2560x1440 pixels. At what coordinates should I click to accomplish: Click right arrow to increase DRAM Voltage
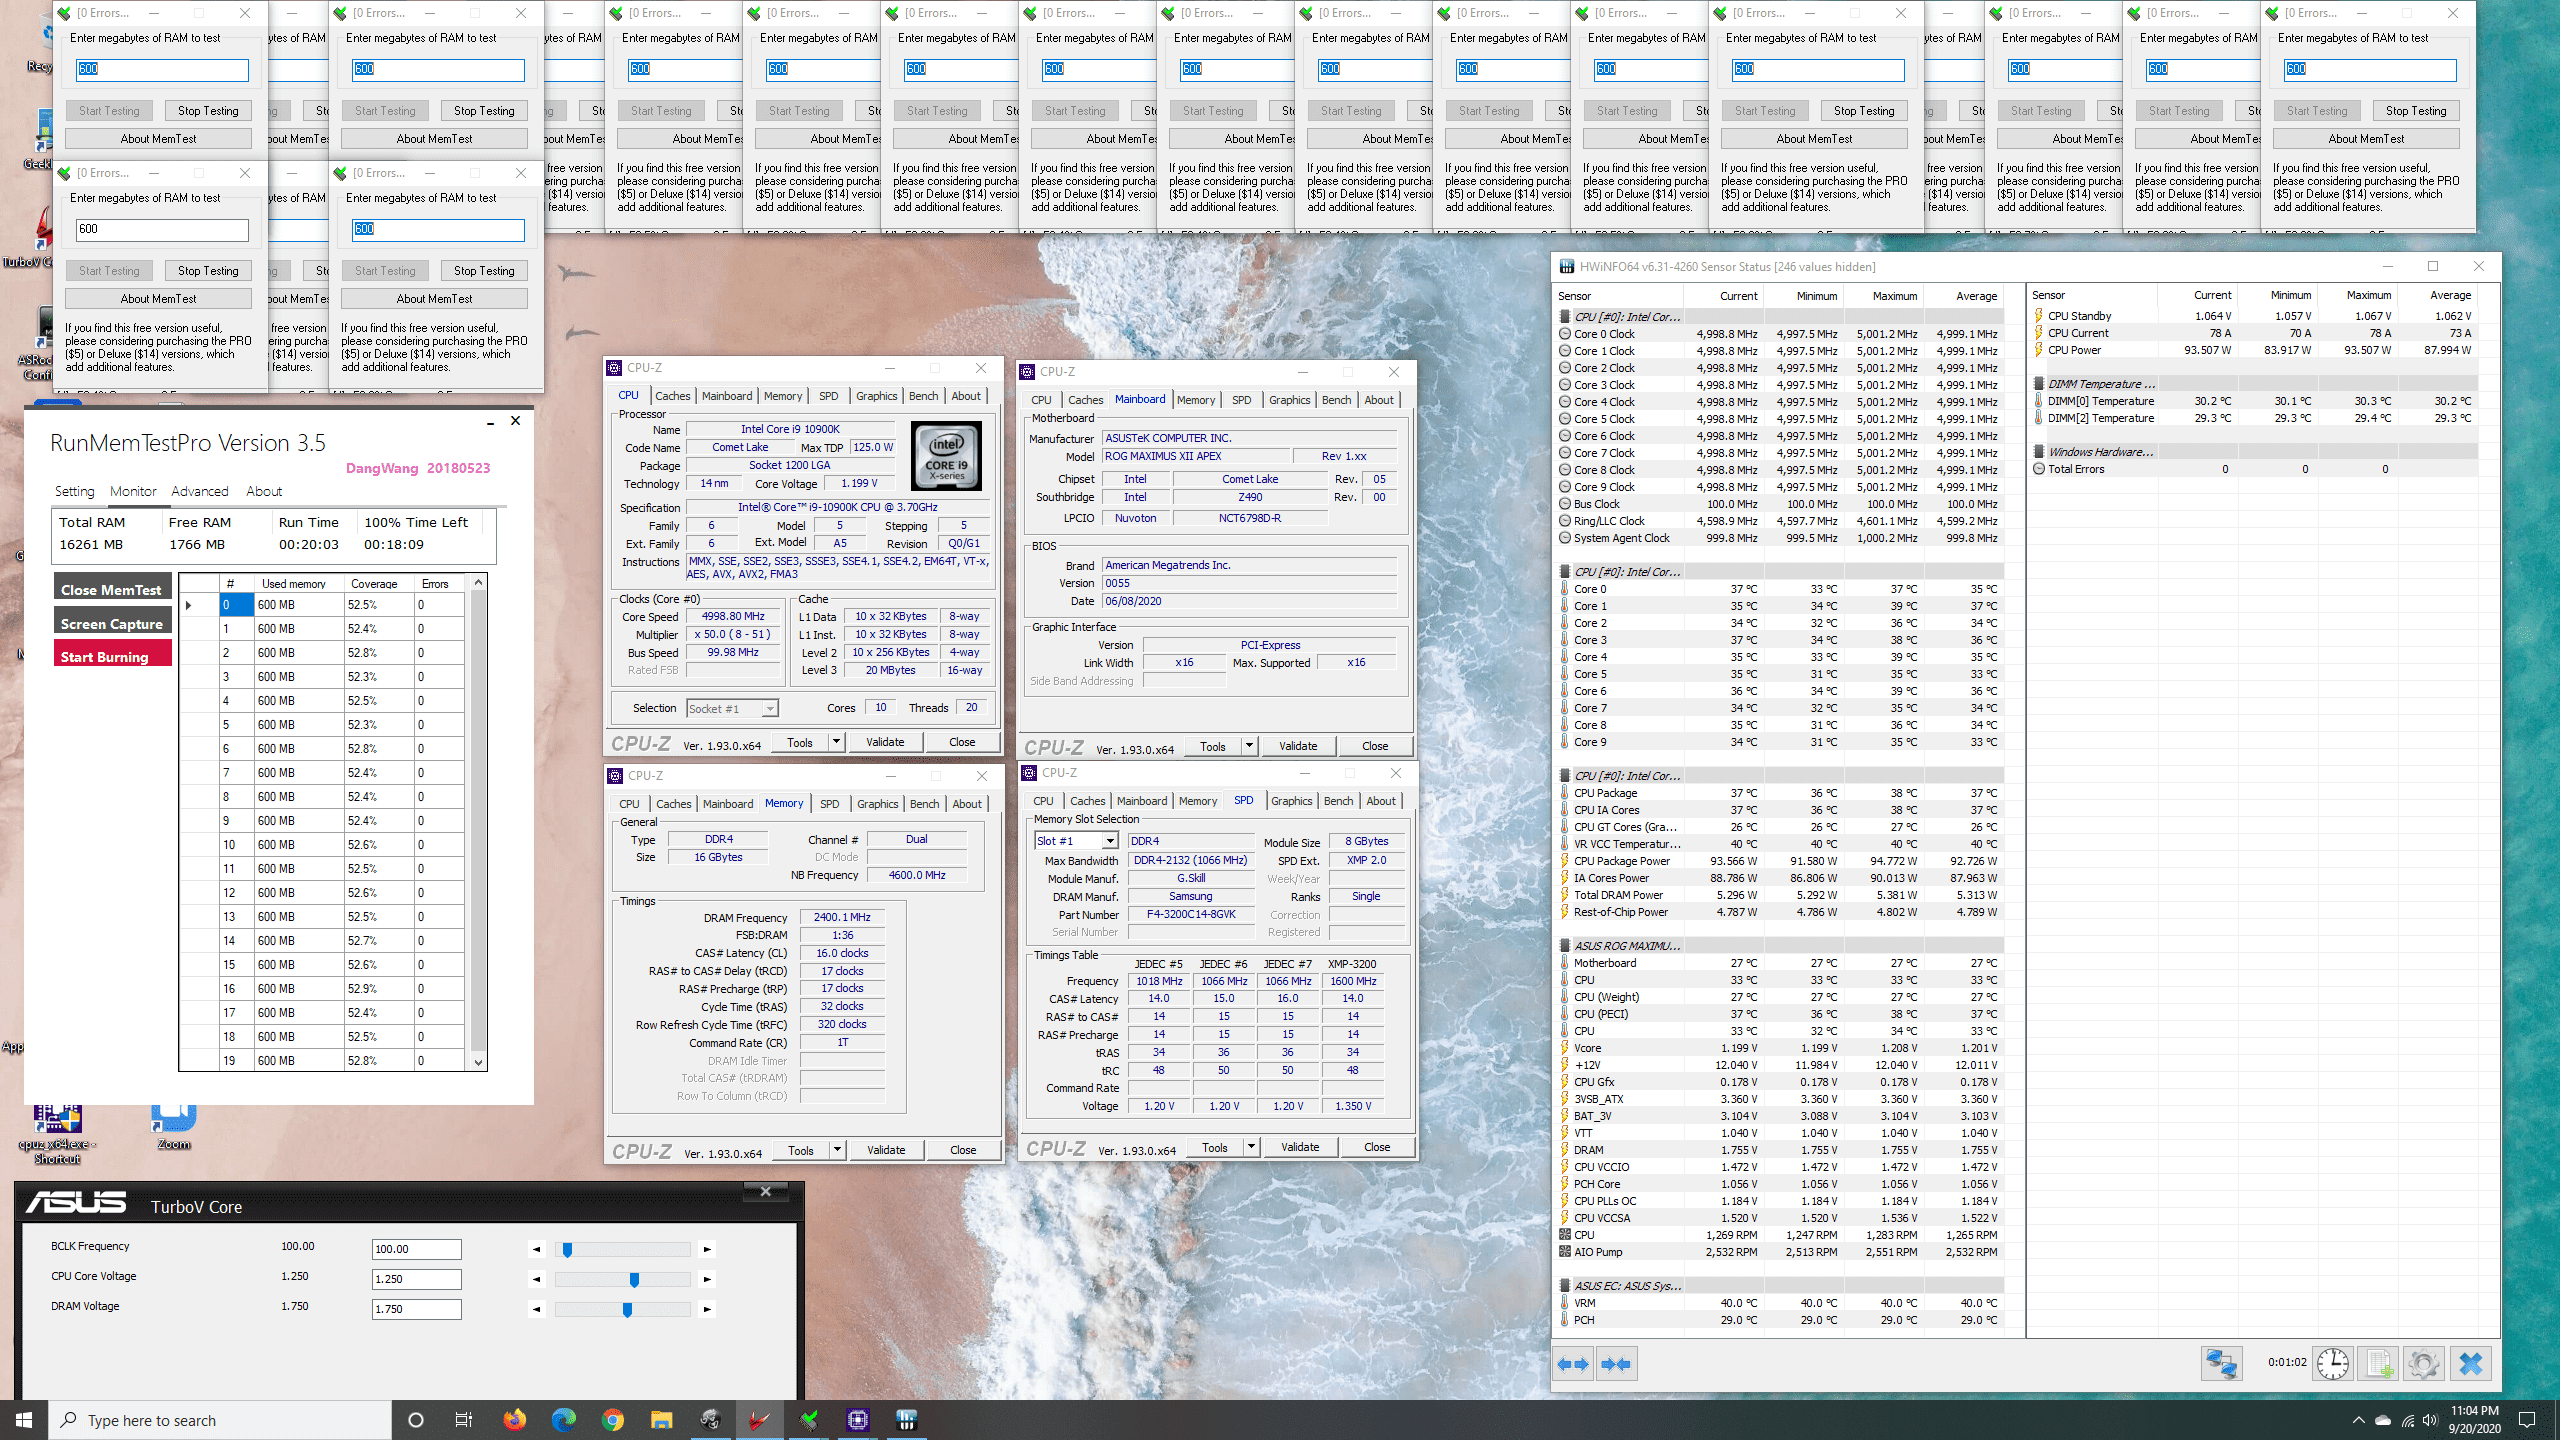coord(707,1309)
